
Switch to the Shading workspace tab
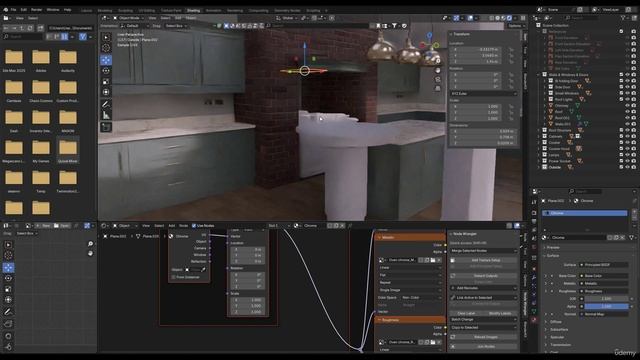tap(193, 10)
